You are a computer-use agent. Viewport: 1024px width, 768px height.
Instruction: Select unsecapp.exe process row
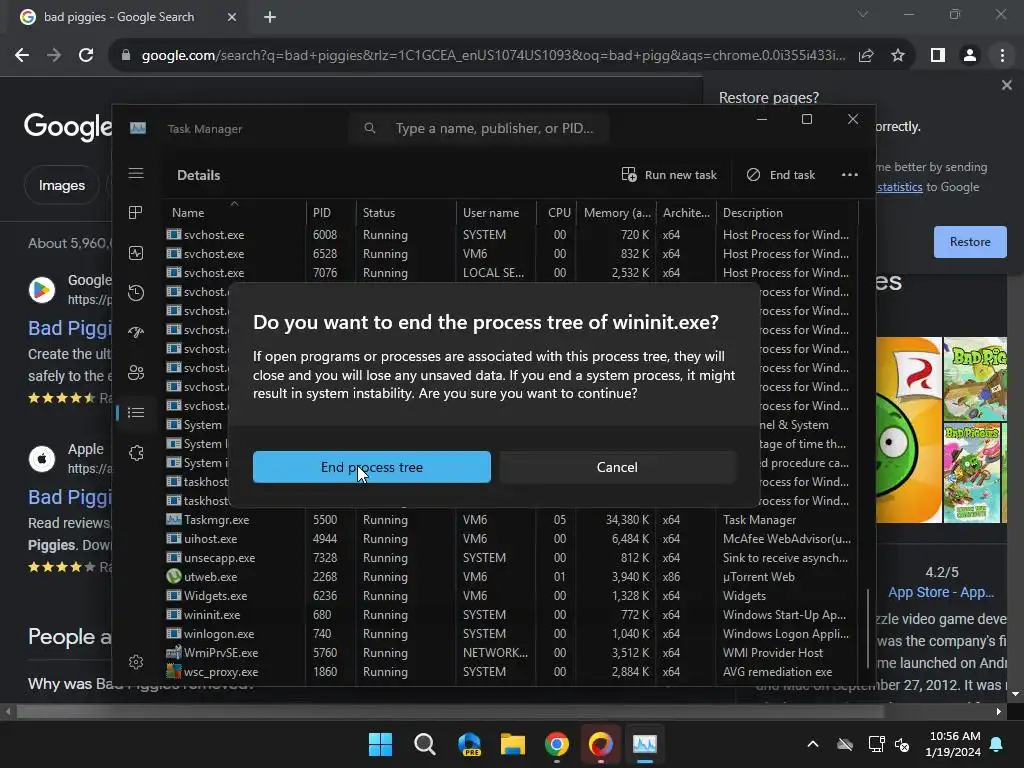coord(511,558)
